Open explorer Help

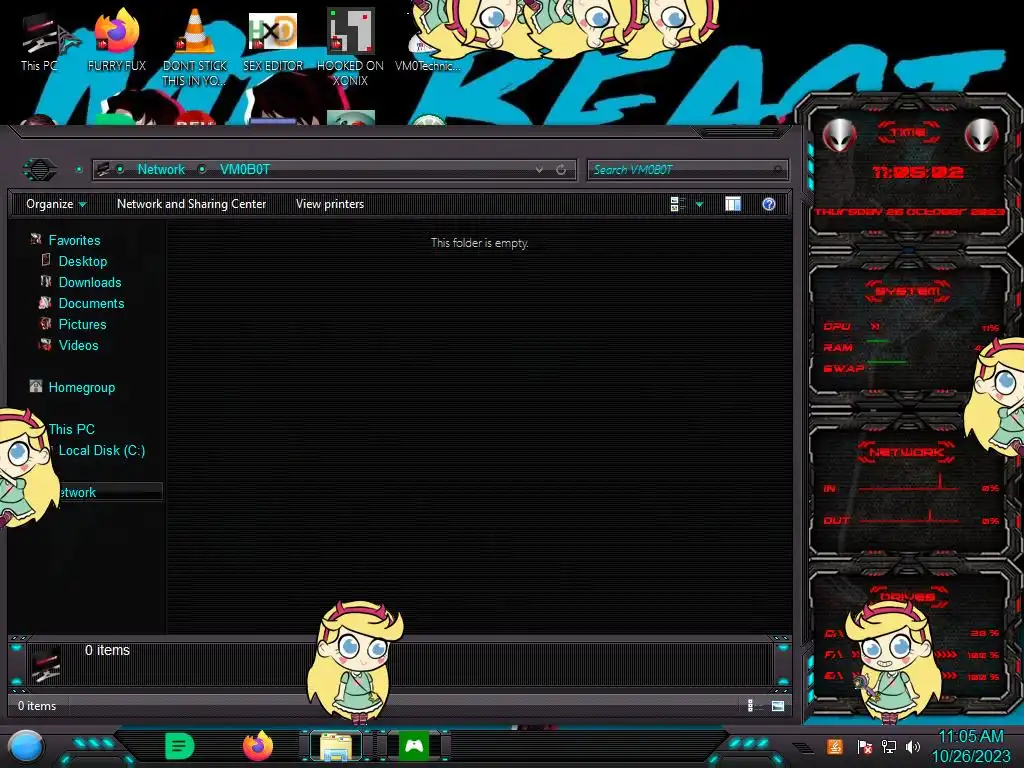click(769, 204)
